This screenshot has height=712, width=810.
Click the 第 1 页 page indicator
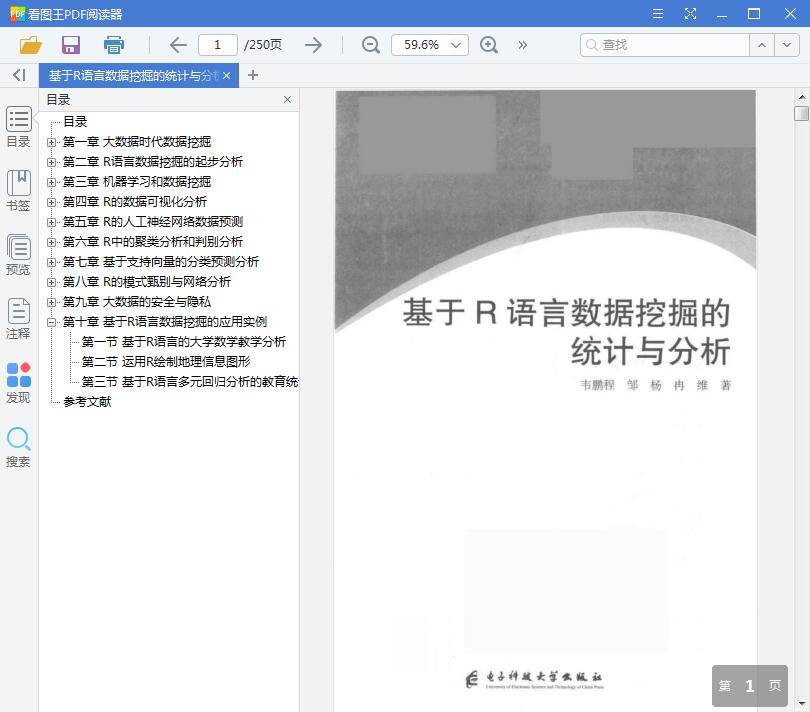[x=750, y=686]
